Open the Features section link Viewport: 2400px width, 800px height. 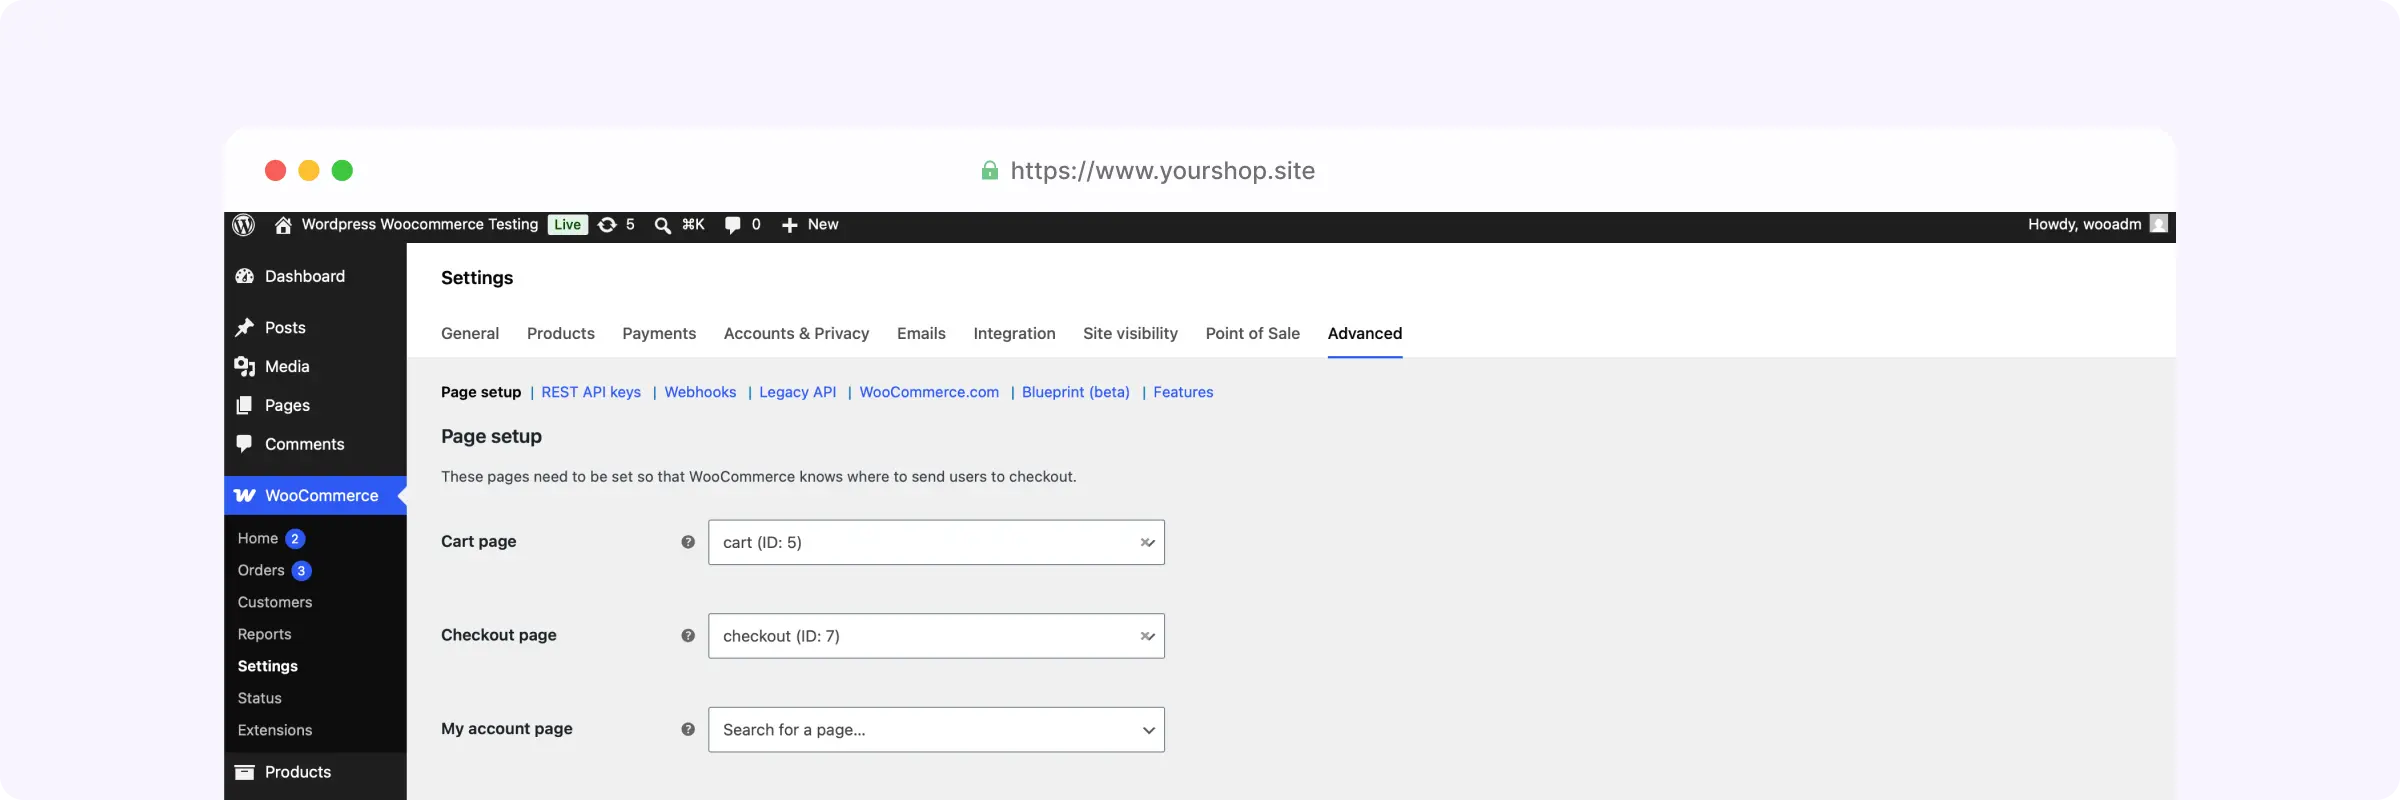tap(1183, 392)
